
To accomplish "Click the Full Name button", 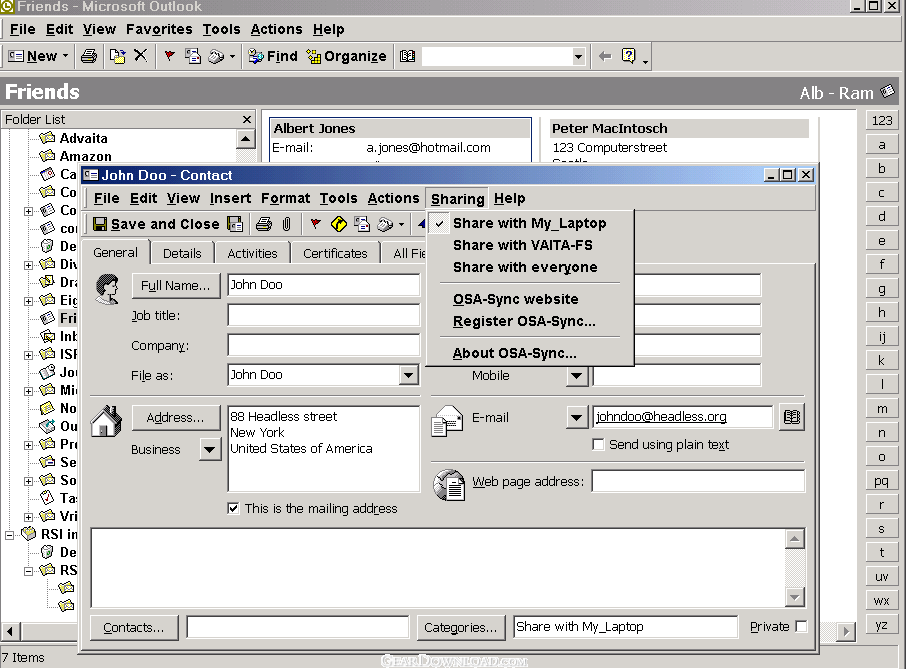I will [175, 286].
